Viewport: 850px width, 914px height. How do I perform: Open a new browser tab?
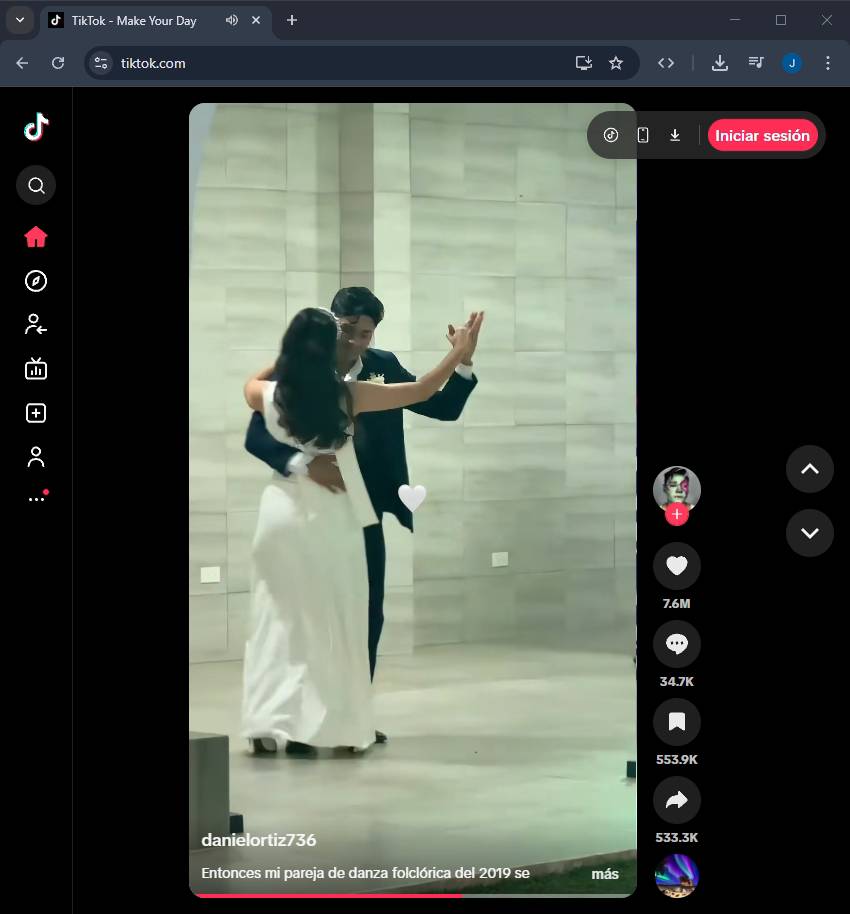pos(292,20)
